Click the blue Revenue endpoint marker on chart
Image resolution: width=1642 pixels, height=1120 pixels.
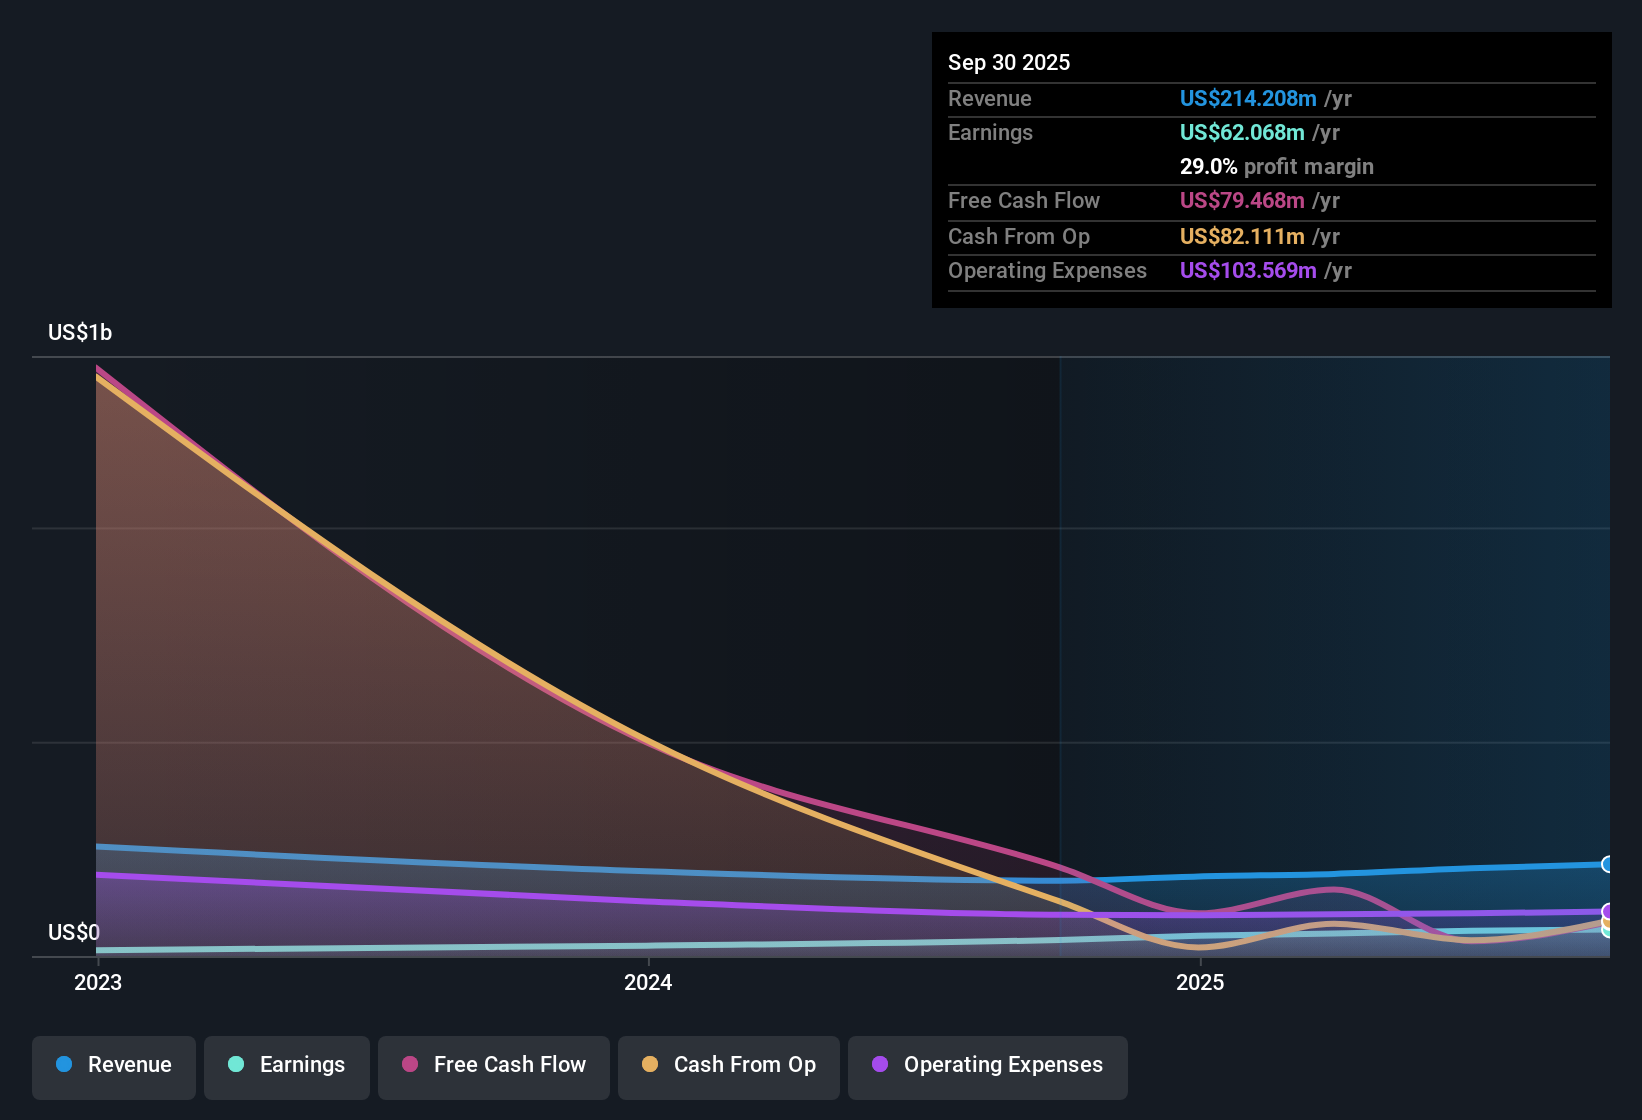coord(1607,864)
